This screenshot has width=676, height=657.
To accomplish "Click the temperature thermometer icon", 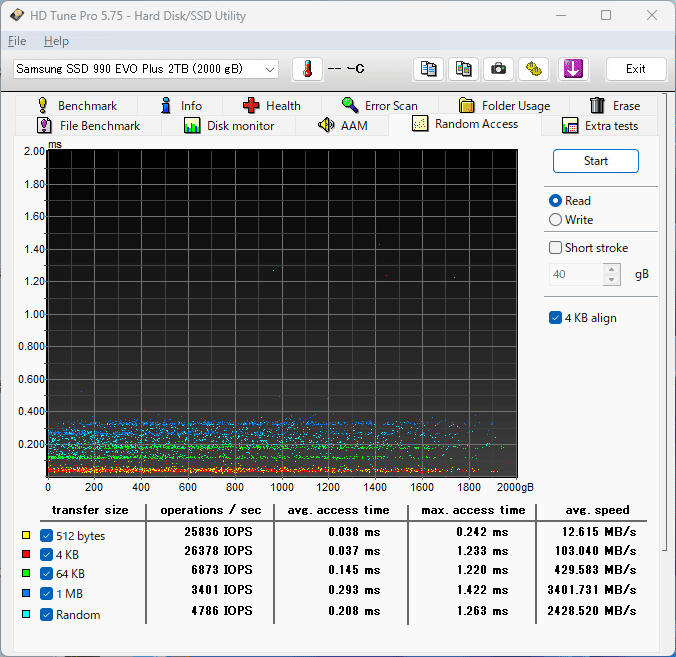I will (307, 69).
